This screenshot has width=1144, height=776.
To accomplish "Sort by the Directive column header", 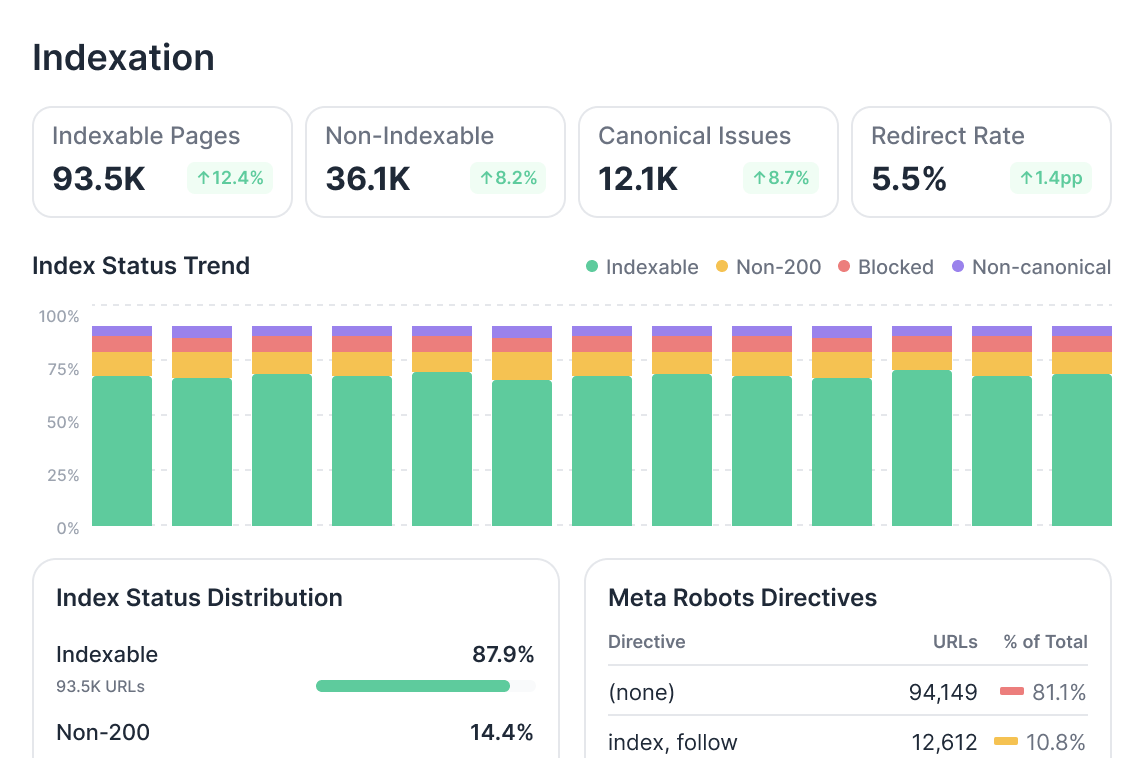I will [646, 642].
